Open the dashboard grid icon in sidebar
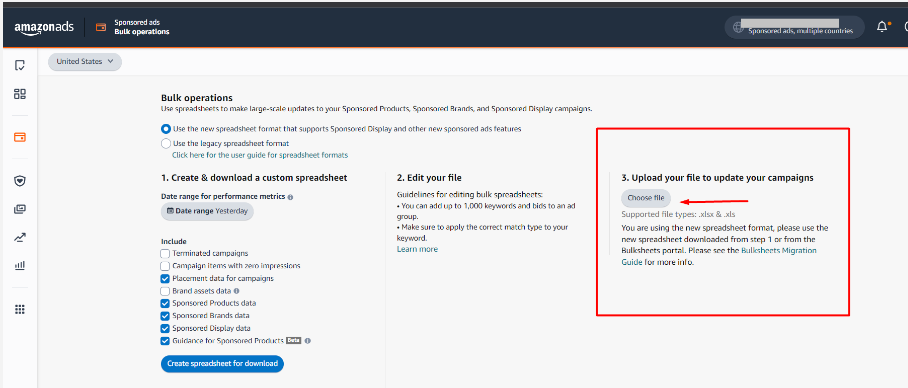Screen dimensions: 908x388 [x=20, y=94]
